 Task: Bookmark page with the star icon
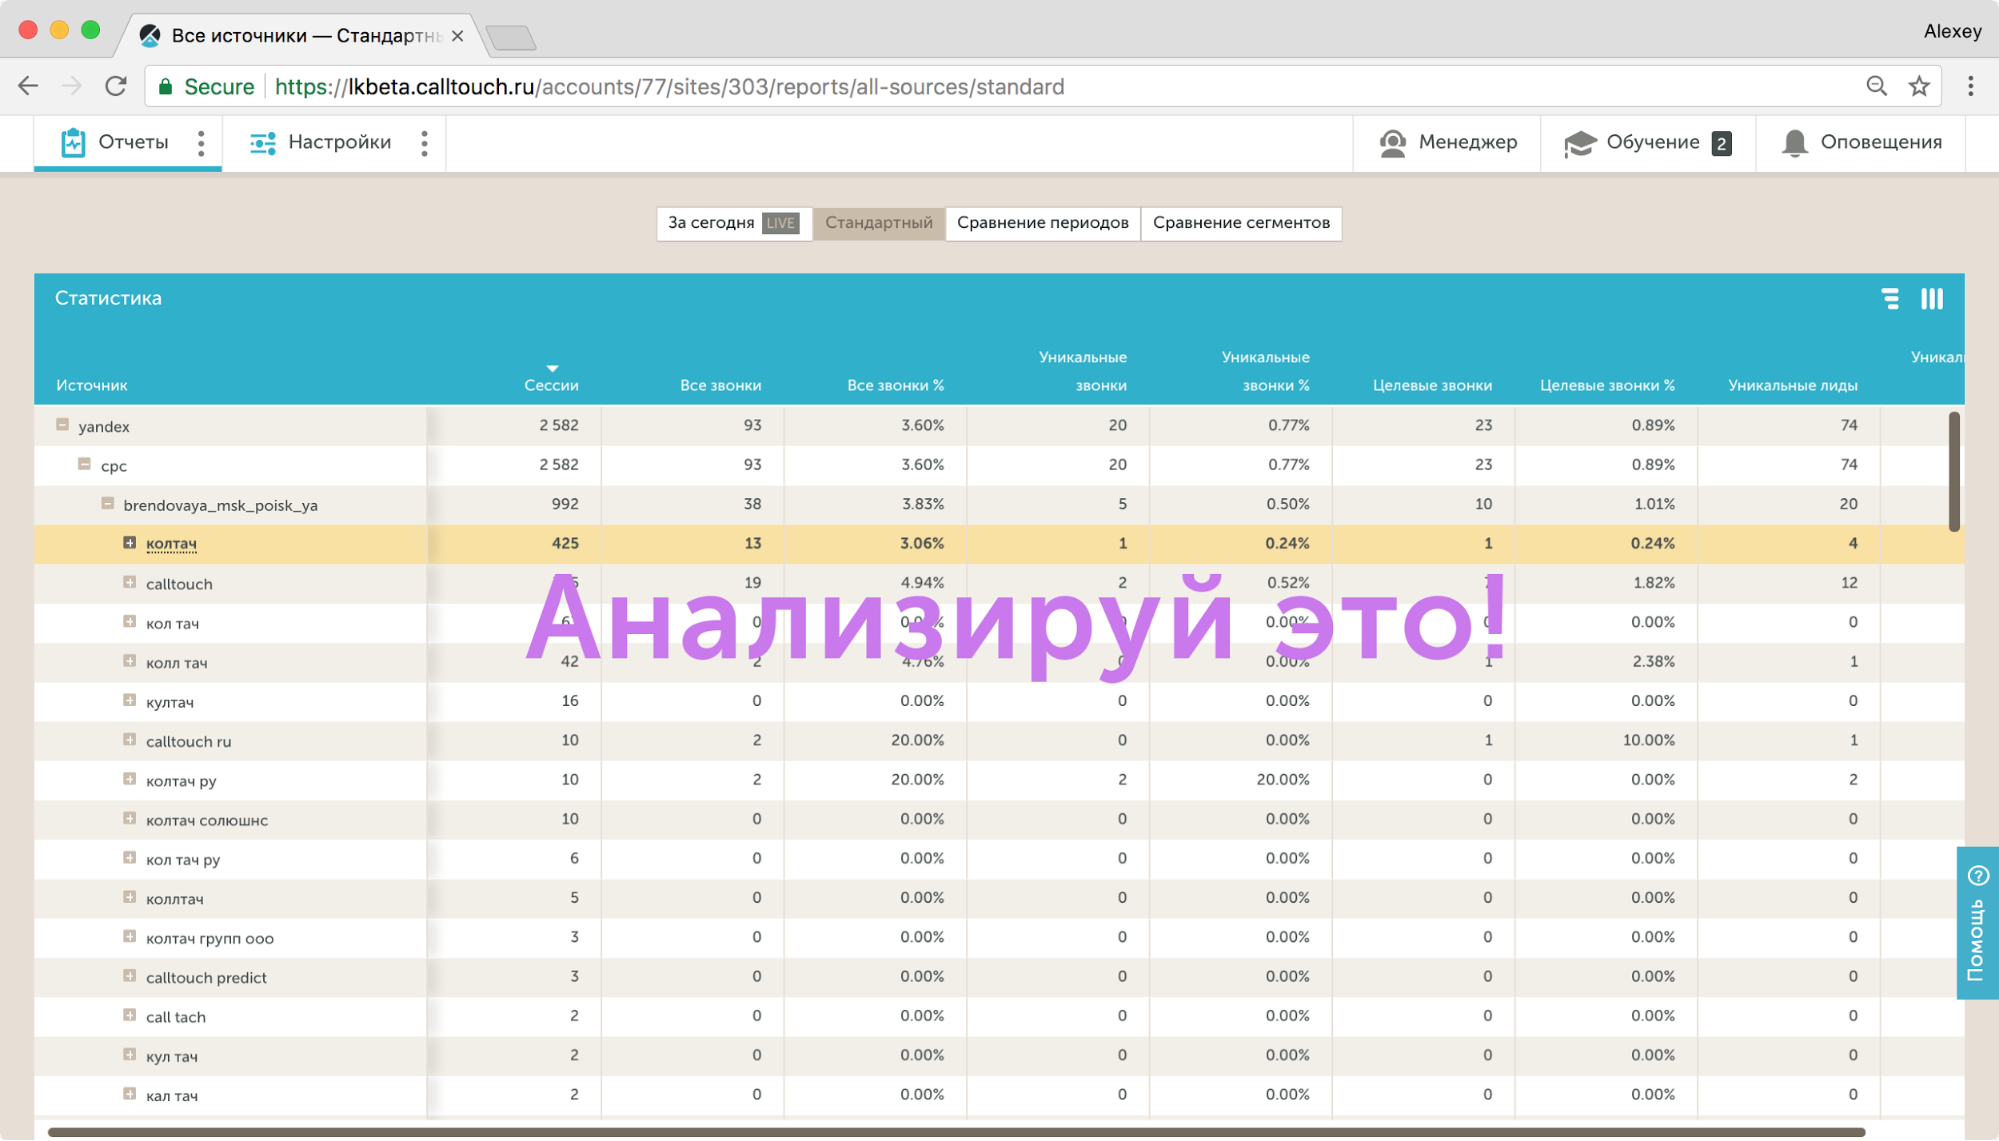[1918, 87]
